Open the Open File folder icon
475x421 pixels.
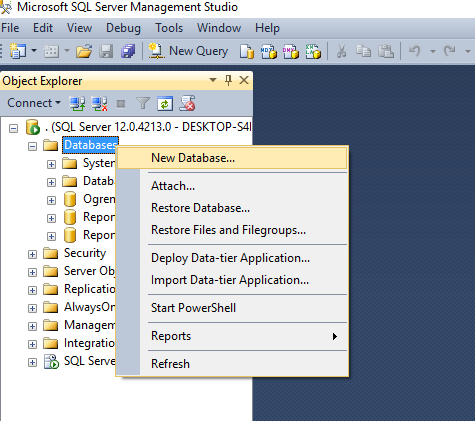pos(84,51)
